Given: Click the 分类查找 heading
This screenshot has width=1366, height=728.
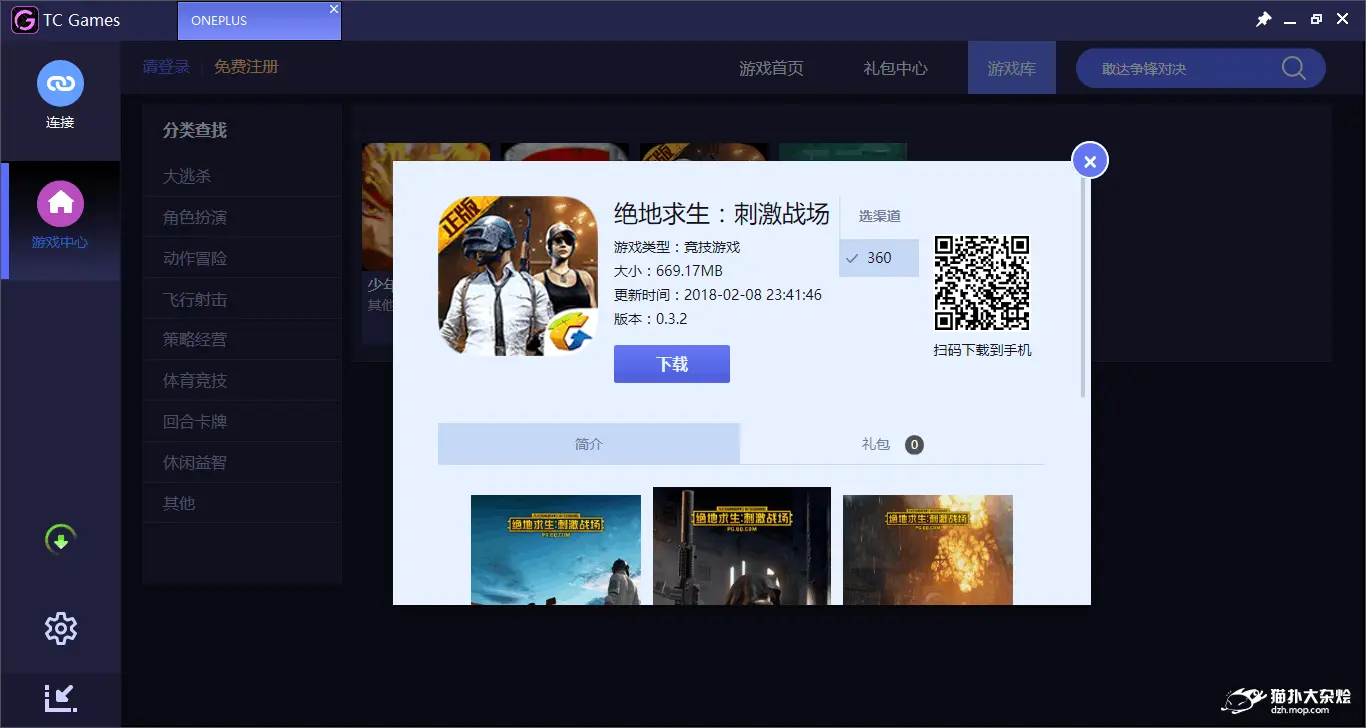Looking at the screenshot, I should click(195, 130).
